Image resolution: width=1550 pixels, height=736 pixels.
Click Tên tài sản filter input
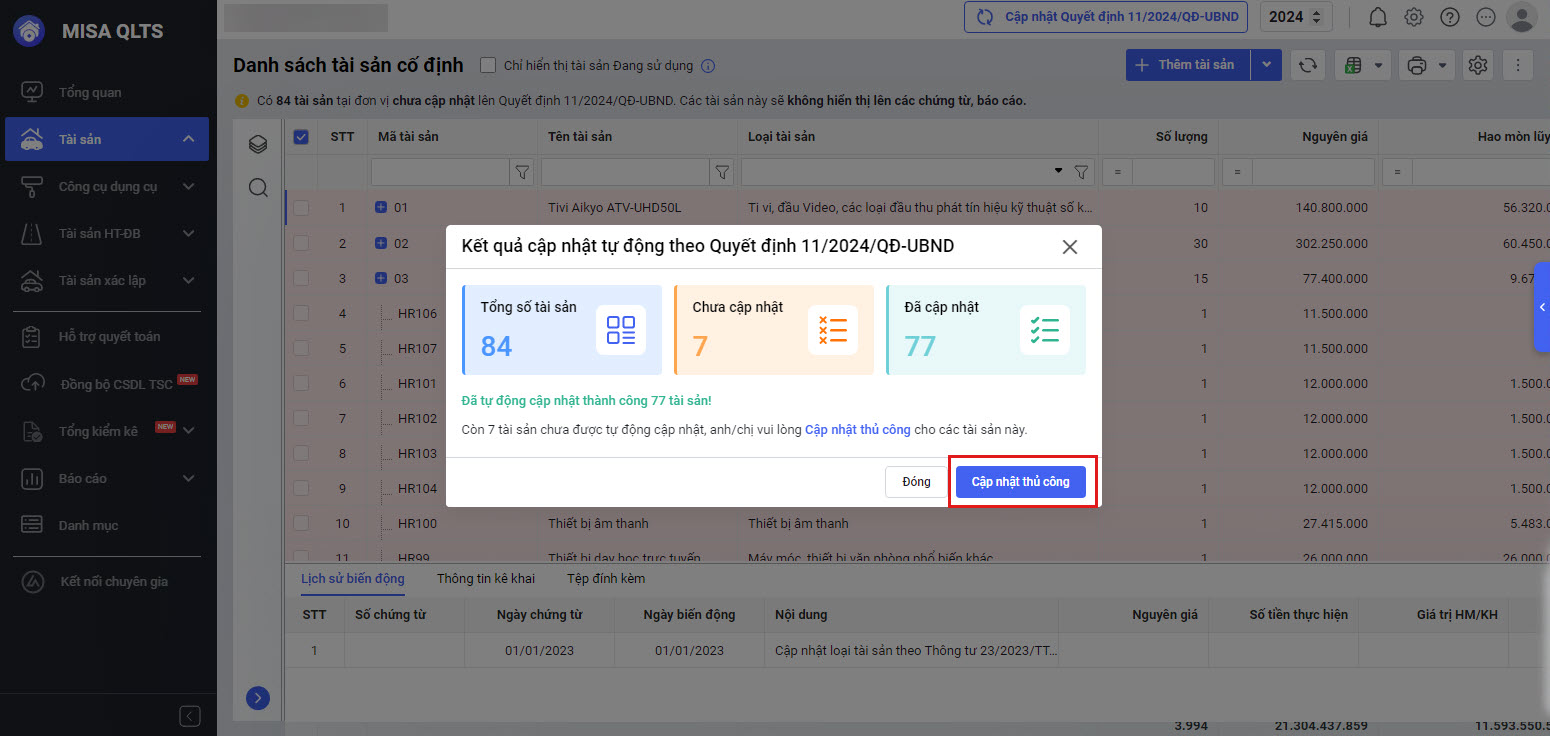coord(626,173)
